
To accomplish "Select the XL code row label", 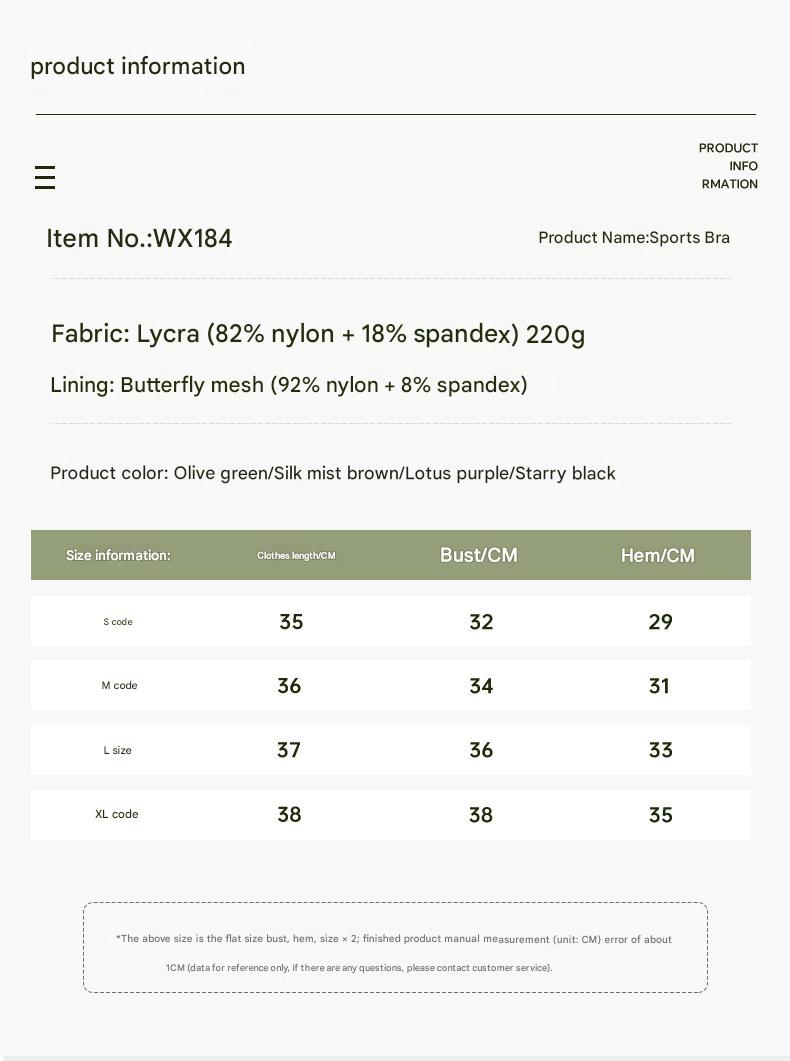I will 117,814.
